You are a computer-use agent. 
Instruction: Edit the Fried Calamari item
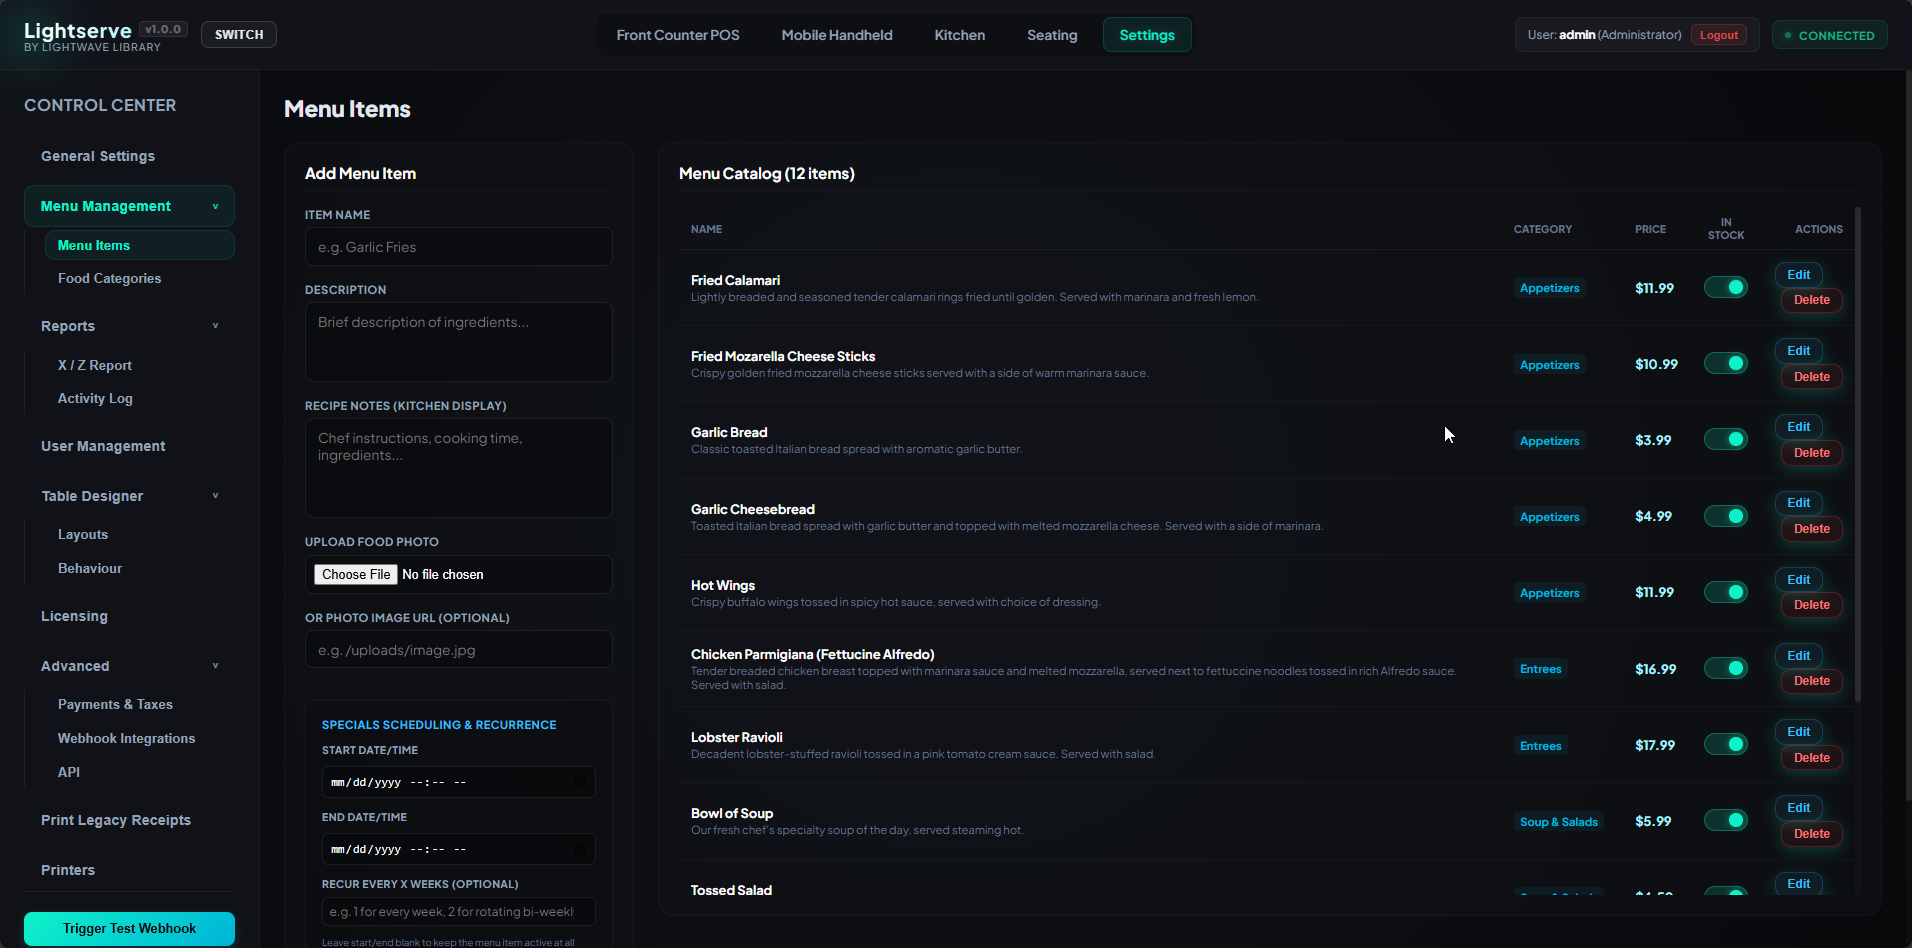[x=1799, y=275]
